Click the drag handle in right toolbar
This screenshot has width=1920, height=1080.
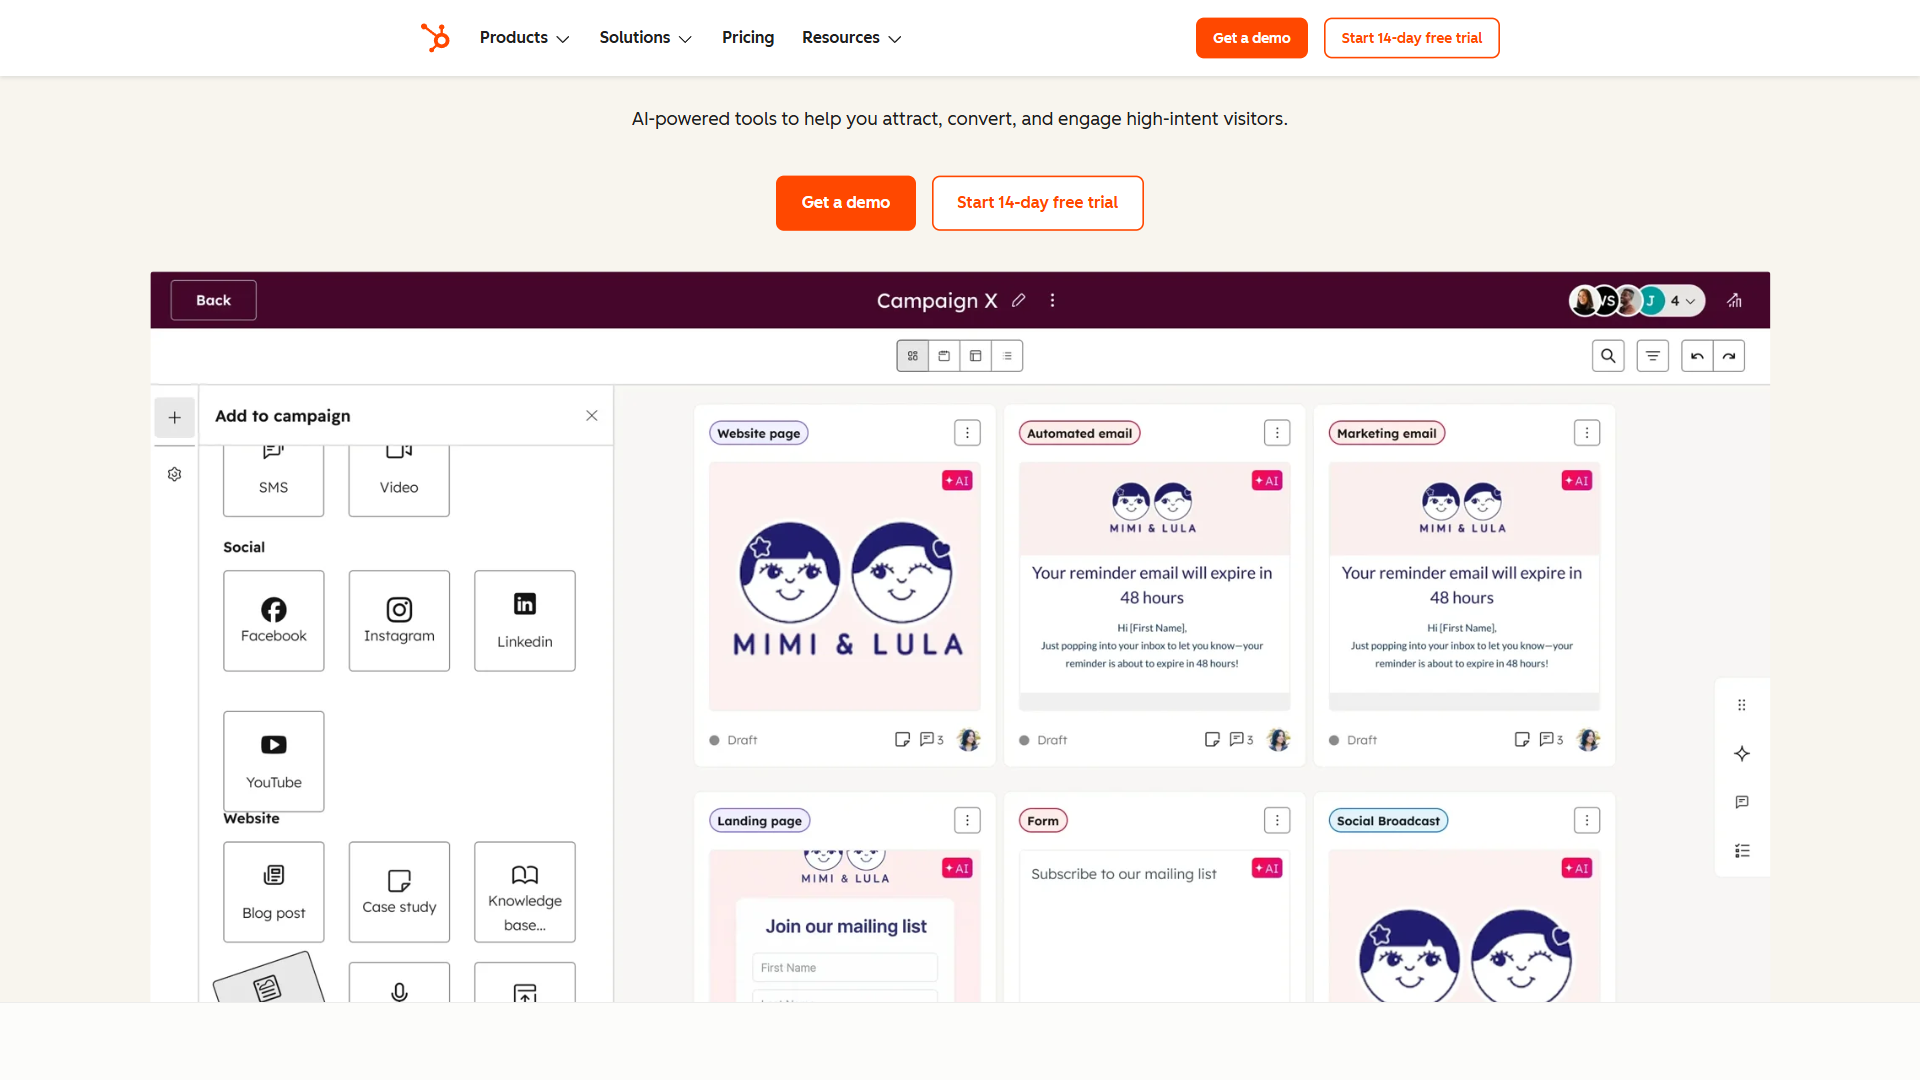pyautogui.click(x=1742, y=705)
